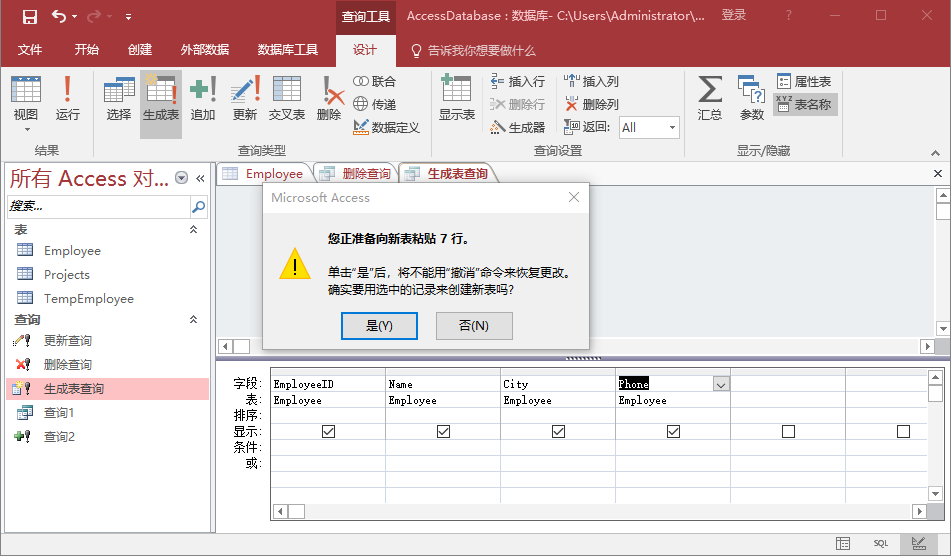The height and width of the screenshot is (557, 951).
Task: Expand the Phone field dropdown arrow
Action: point(720,384)
